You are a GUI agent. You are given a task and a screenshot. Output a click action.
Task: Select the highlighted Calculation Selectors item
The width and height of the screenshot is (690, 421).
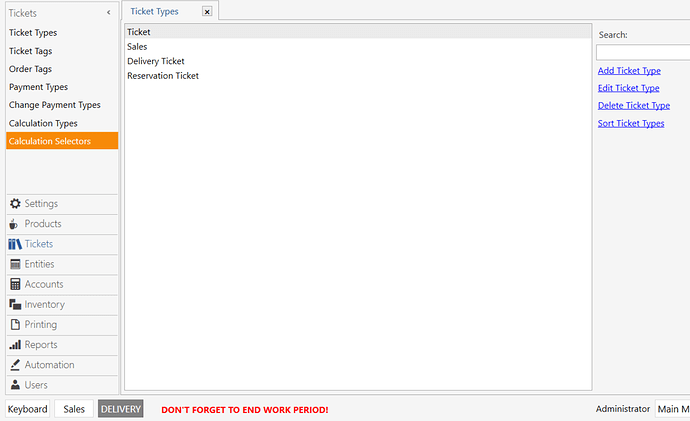(x=62, y=141)
